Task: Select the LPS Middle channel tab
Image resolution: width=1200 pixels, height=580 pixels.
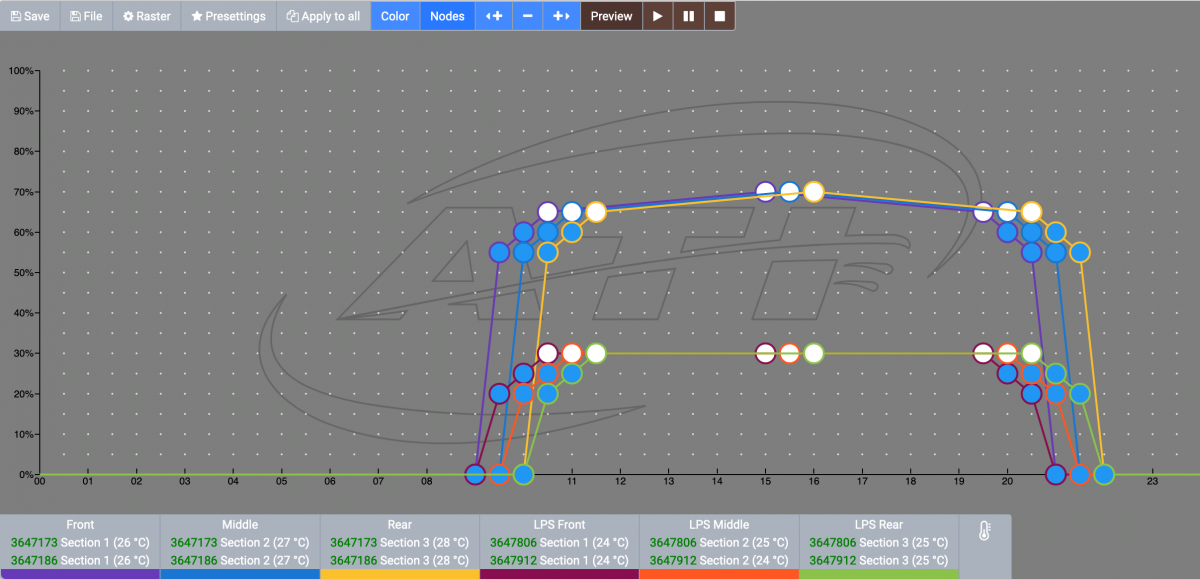Action: 719,524
